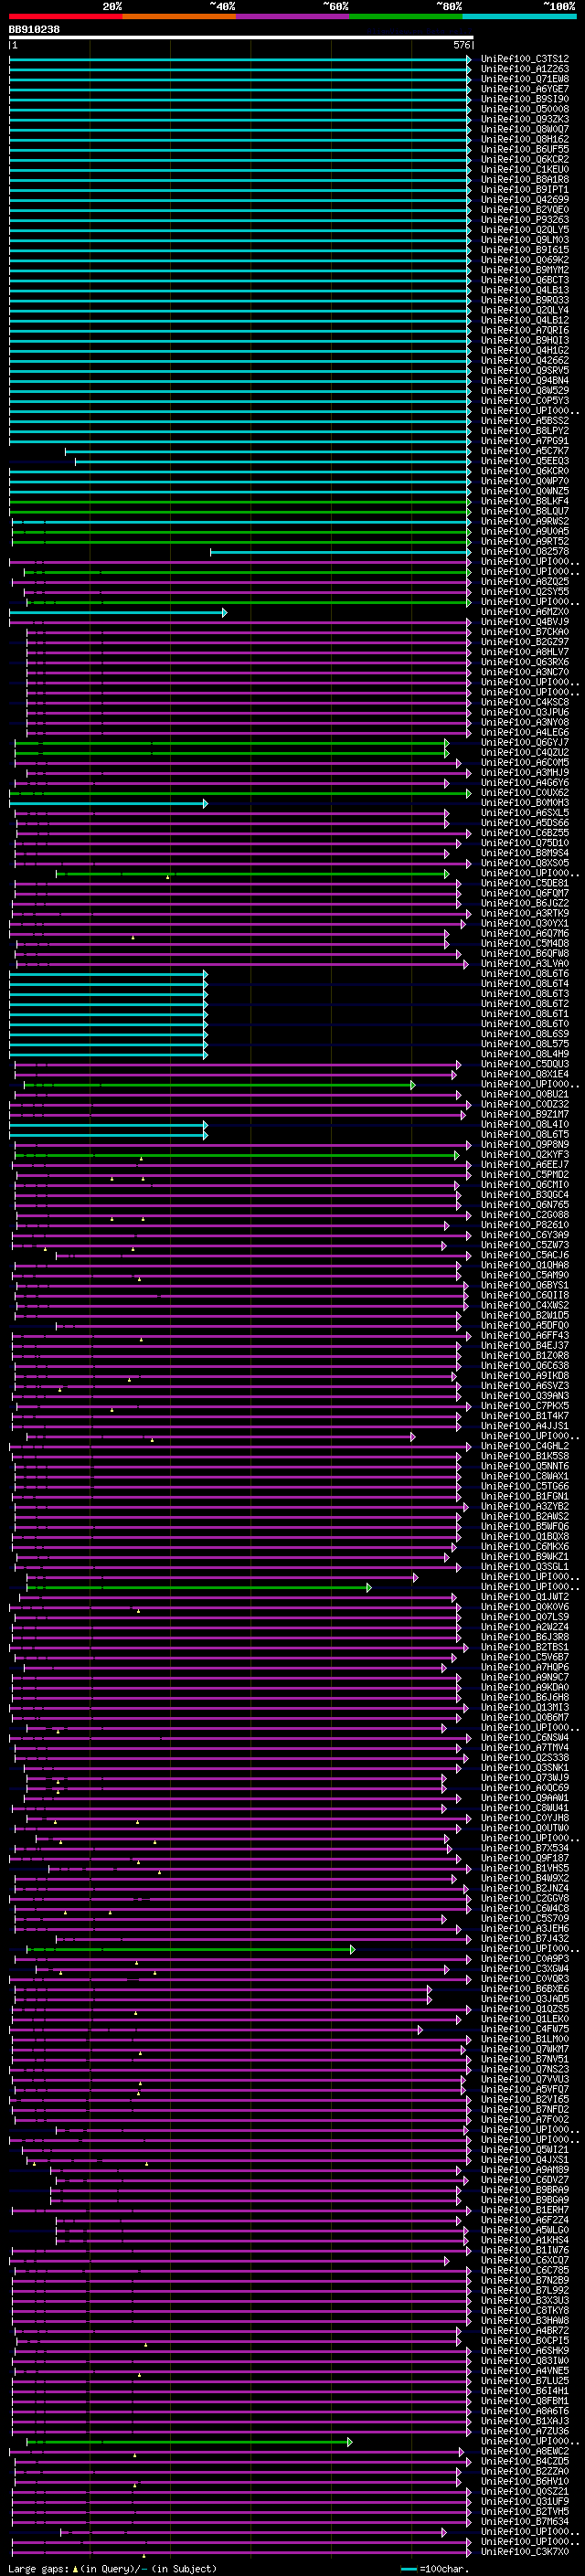Image resolution: width=585 pixels, height=2576 pixels.
Task: Click the UniRef100_B0M0H3 label
Action: click(525, 803)
